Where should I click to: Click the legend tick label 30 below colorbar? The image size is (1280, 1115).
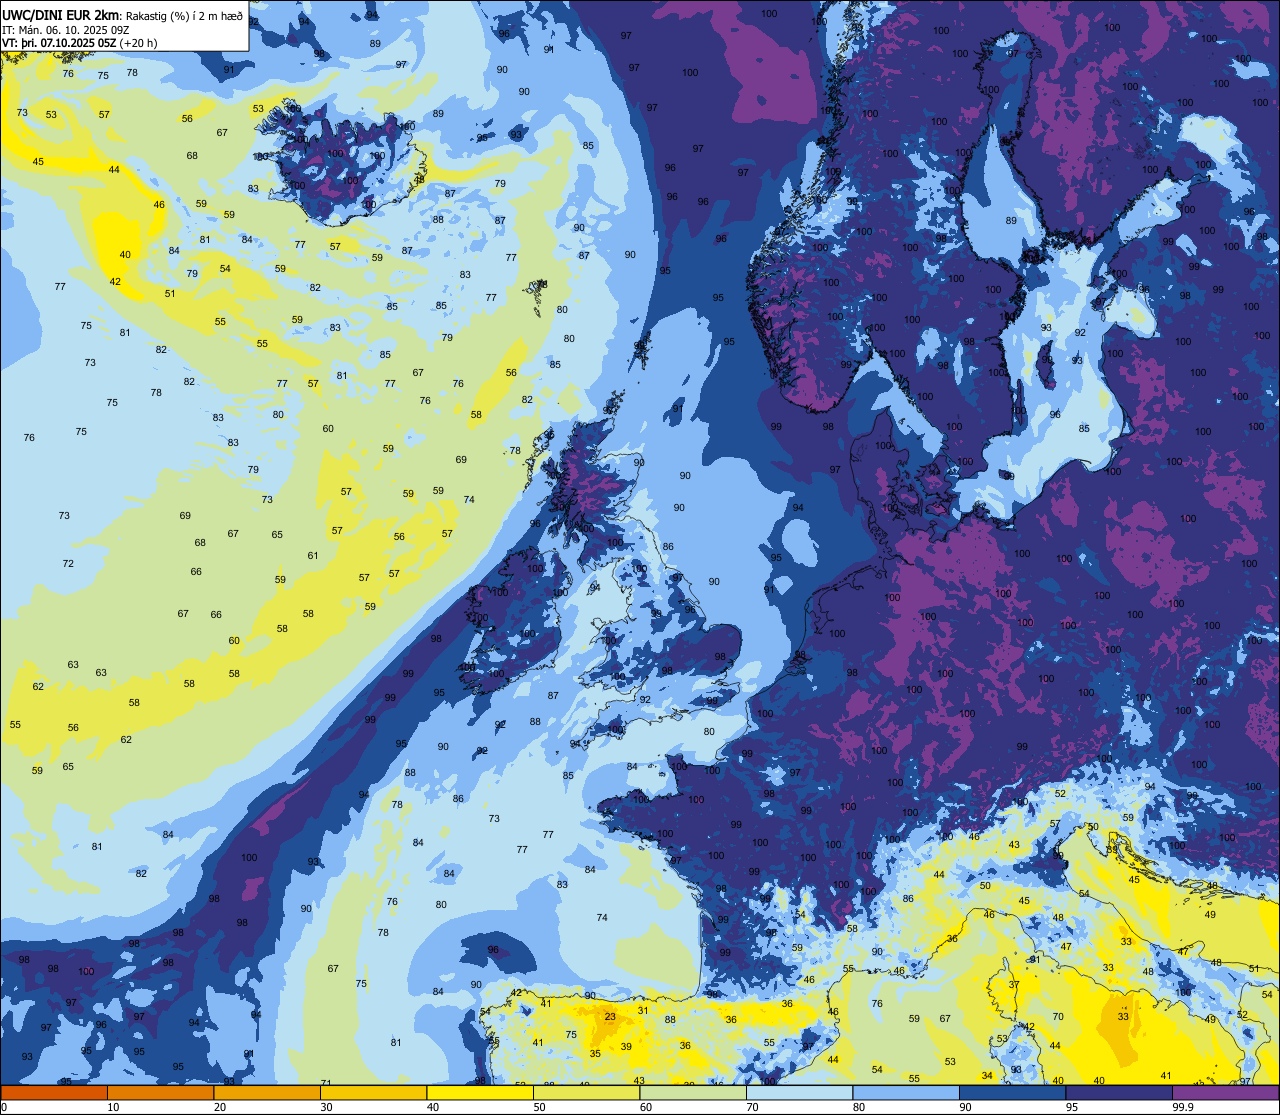pos(326,1107)
